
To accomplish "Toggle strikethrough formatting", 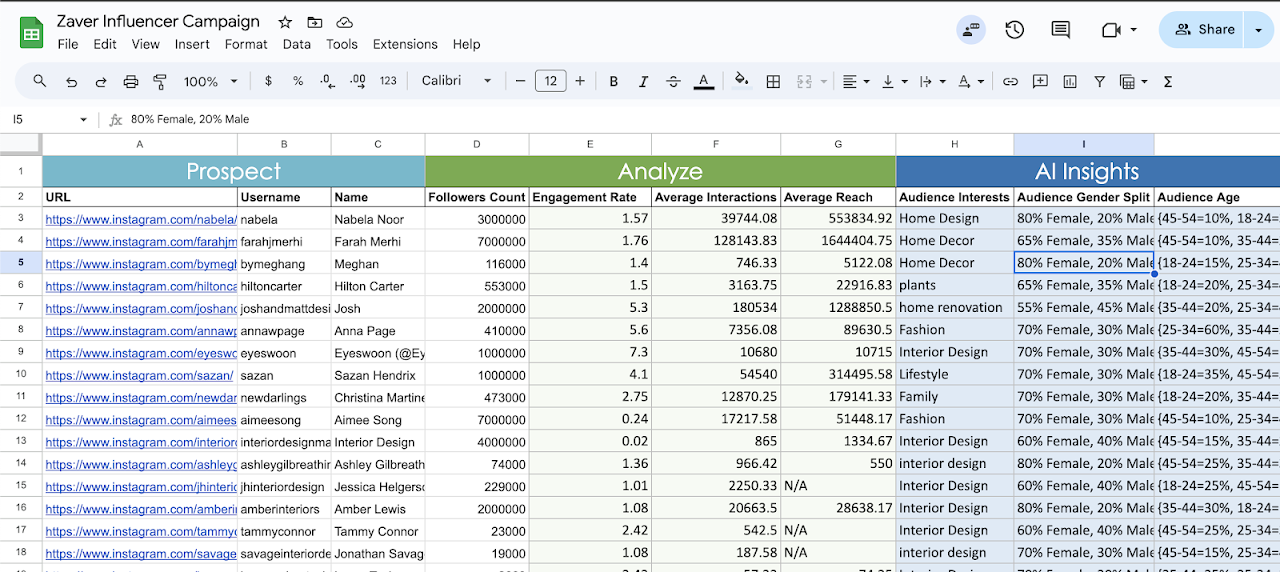I will pyautogui.click(x=673, y=81).
